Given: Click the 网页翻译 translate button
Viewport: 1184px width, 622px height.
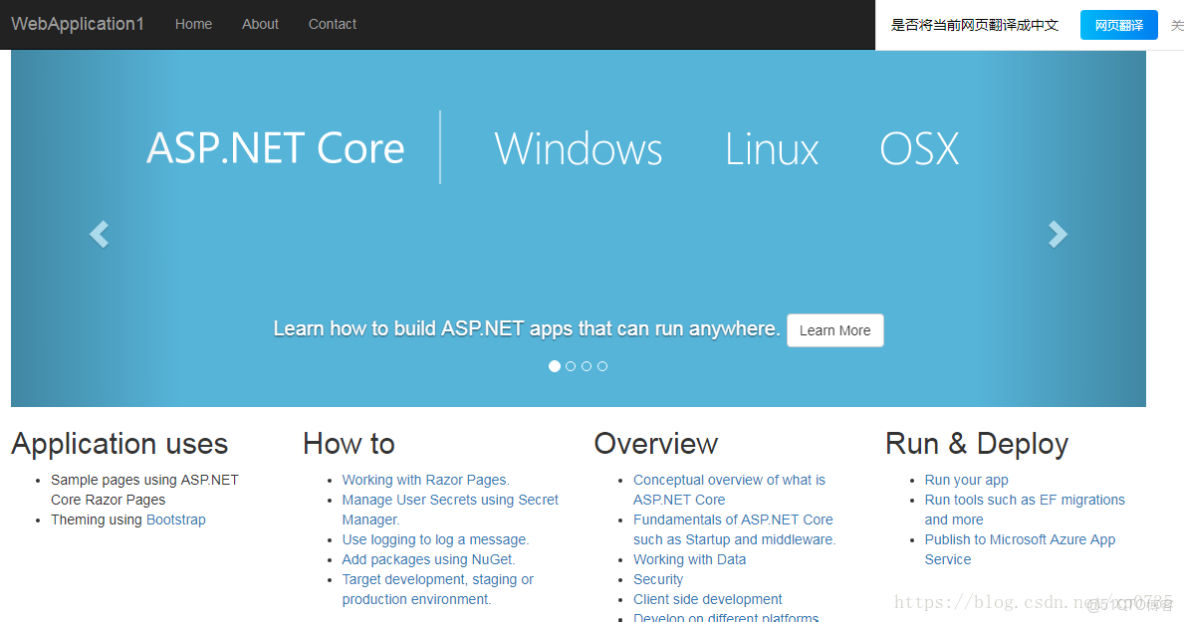Looking at the screenshot, I should click(x=1118, y=24).
